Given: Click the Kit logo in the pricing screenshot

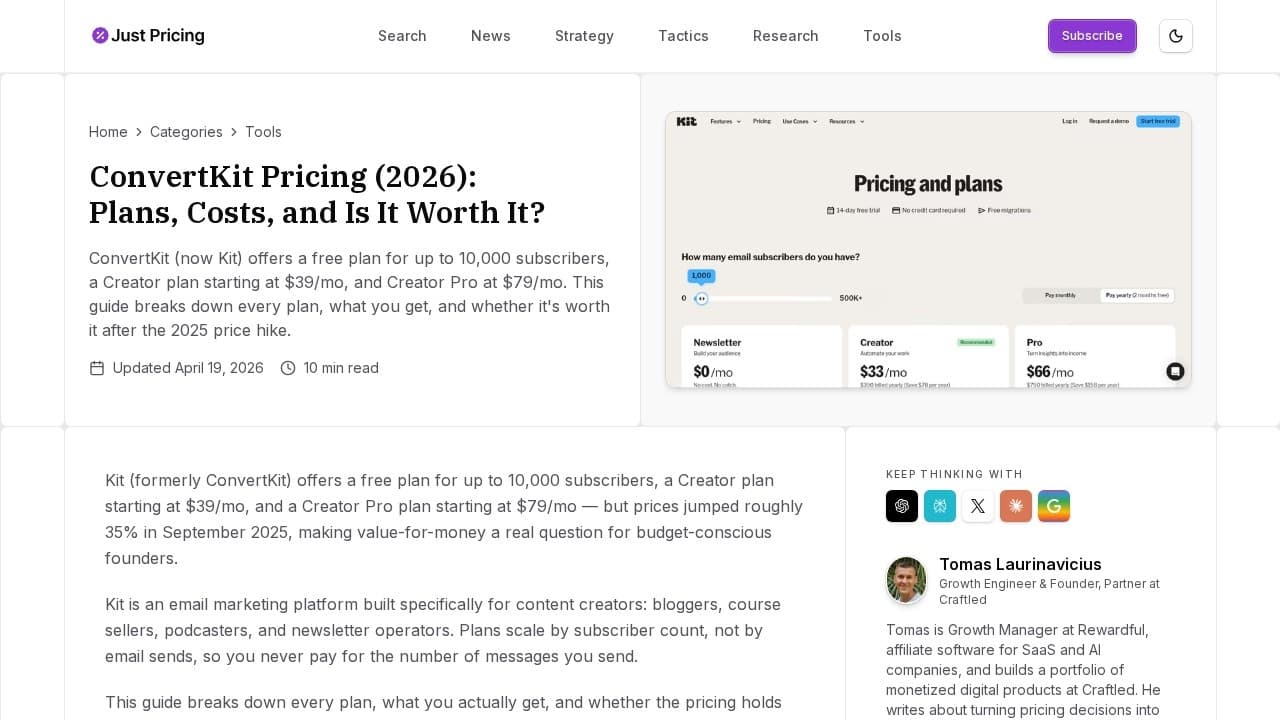Looking at the screenshot, I should 686,121.
